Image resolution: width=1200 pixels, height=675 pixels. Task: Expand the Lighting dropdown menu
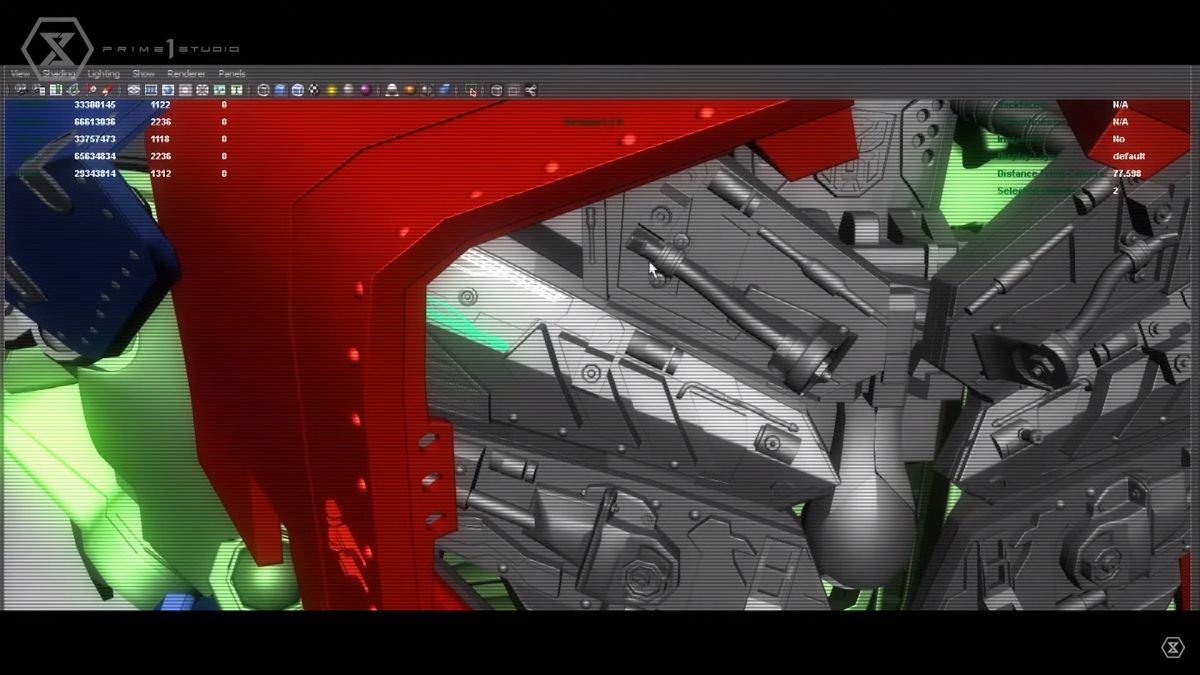click(103, 74)
